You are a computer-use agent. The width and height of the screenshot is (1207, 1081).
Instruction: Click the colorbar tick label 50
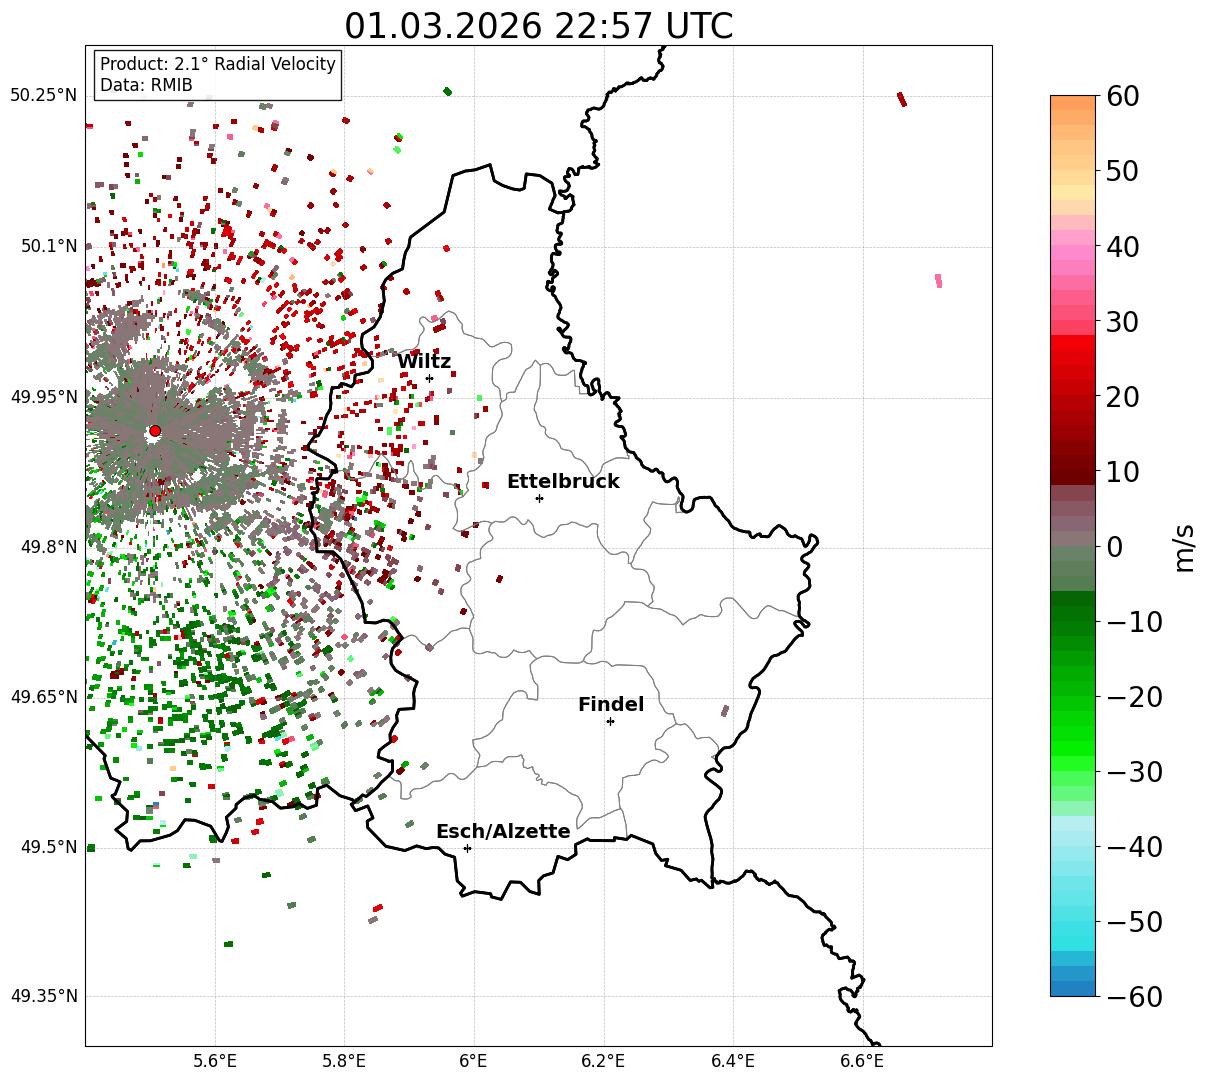point(1122,171)
